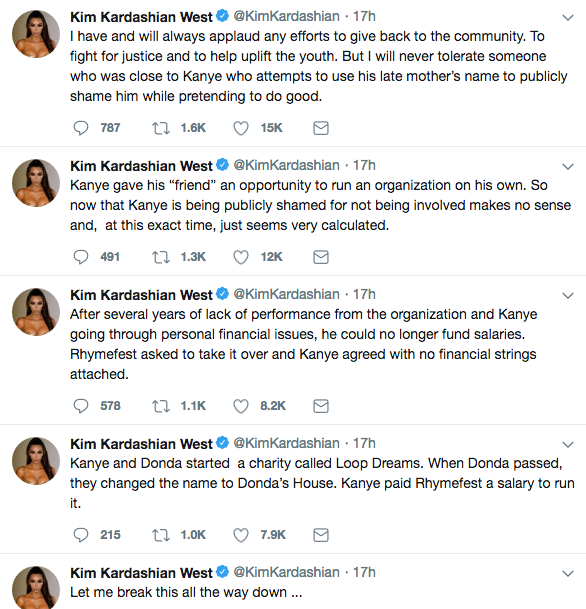Open the Kim Kardashian West name on the last tweet
The width and height of the screenshot is (586, 609).
(141, 572)
